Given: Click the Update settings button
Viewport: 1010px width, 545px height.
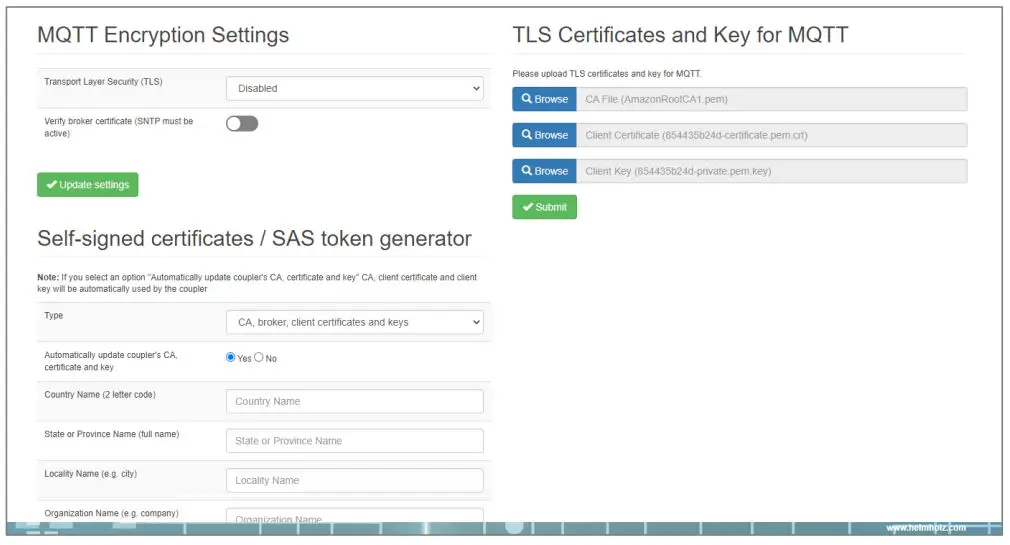Looking at the screenshot, I should tap(88, 185).
